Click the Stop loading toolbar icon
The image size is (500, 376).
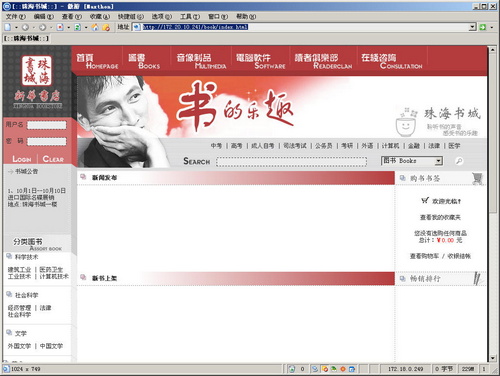click(60, 27)
